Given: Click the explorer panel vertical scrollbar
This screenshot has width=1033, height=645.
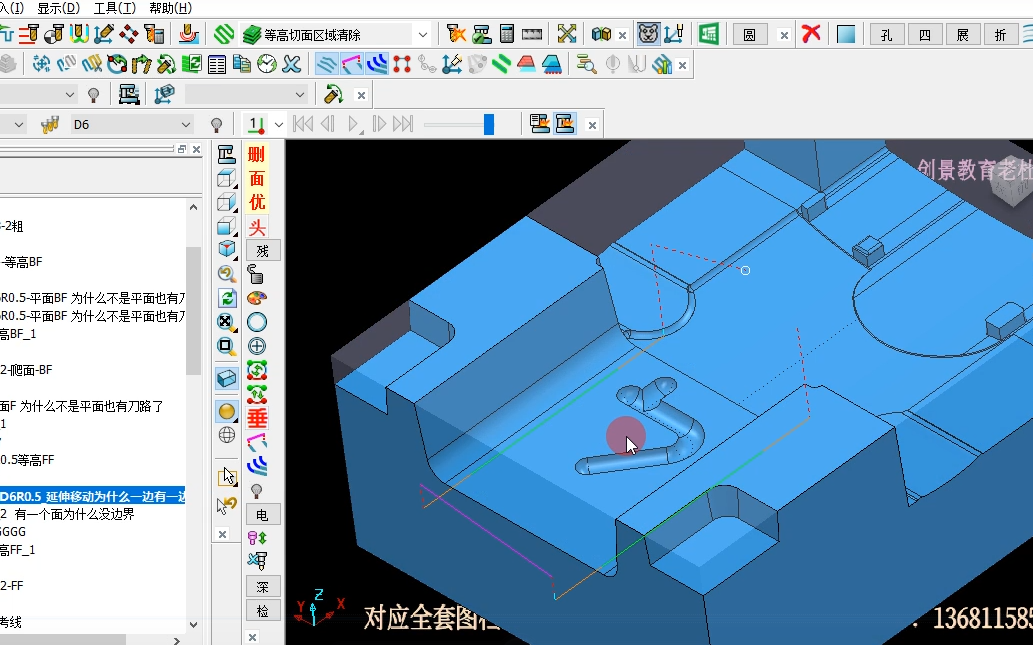Looking at the screenshot, I should pyautogui.click(x=192, y=311).
